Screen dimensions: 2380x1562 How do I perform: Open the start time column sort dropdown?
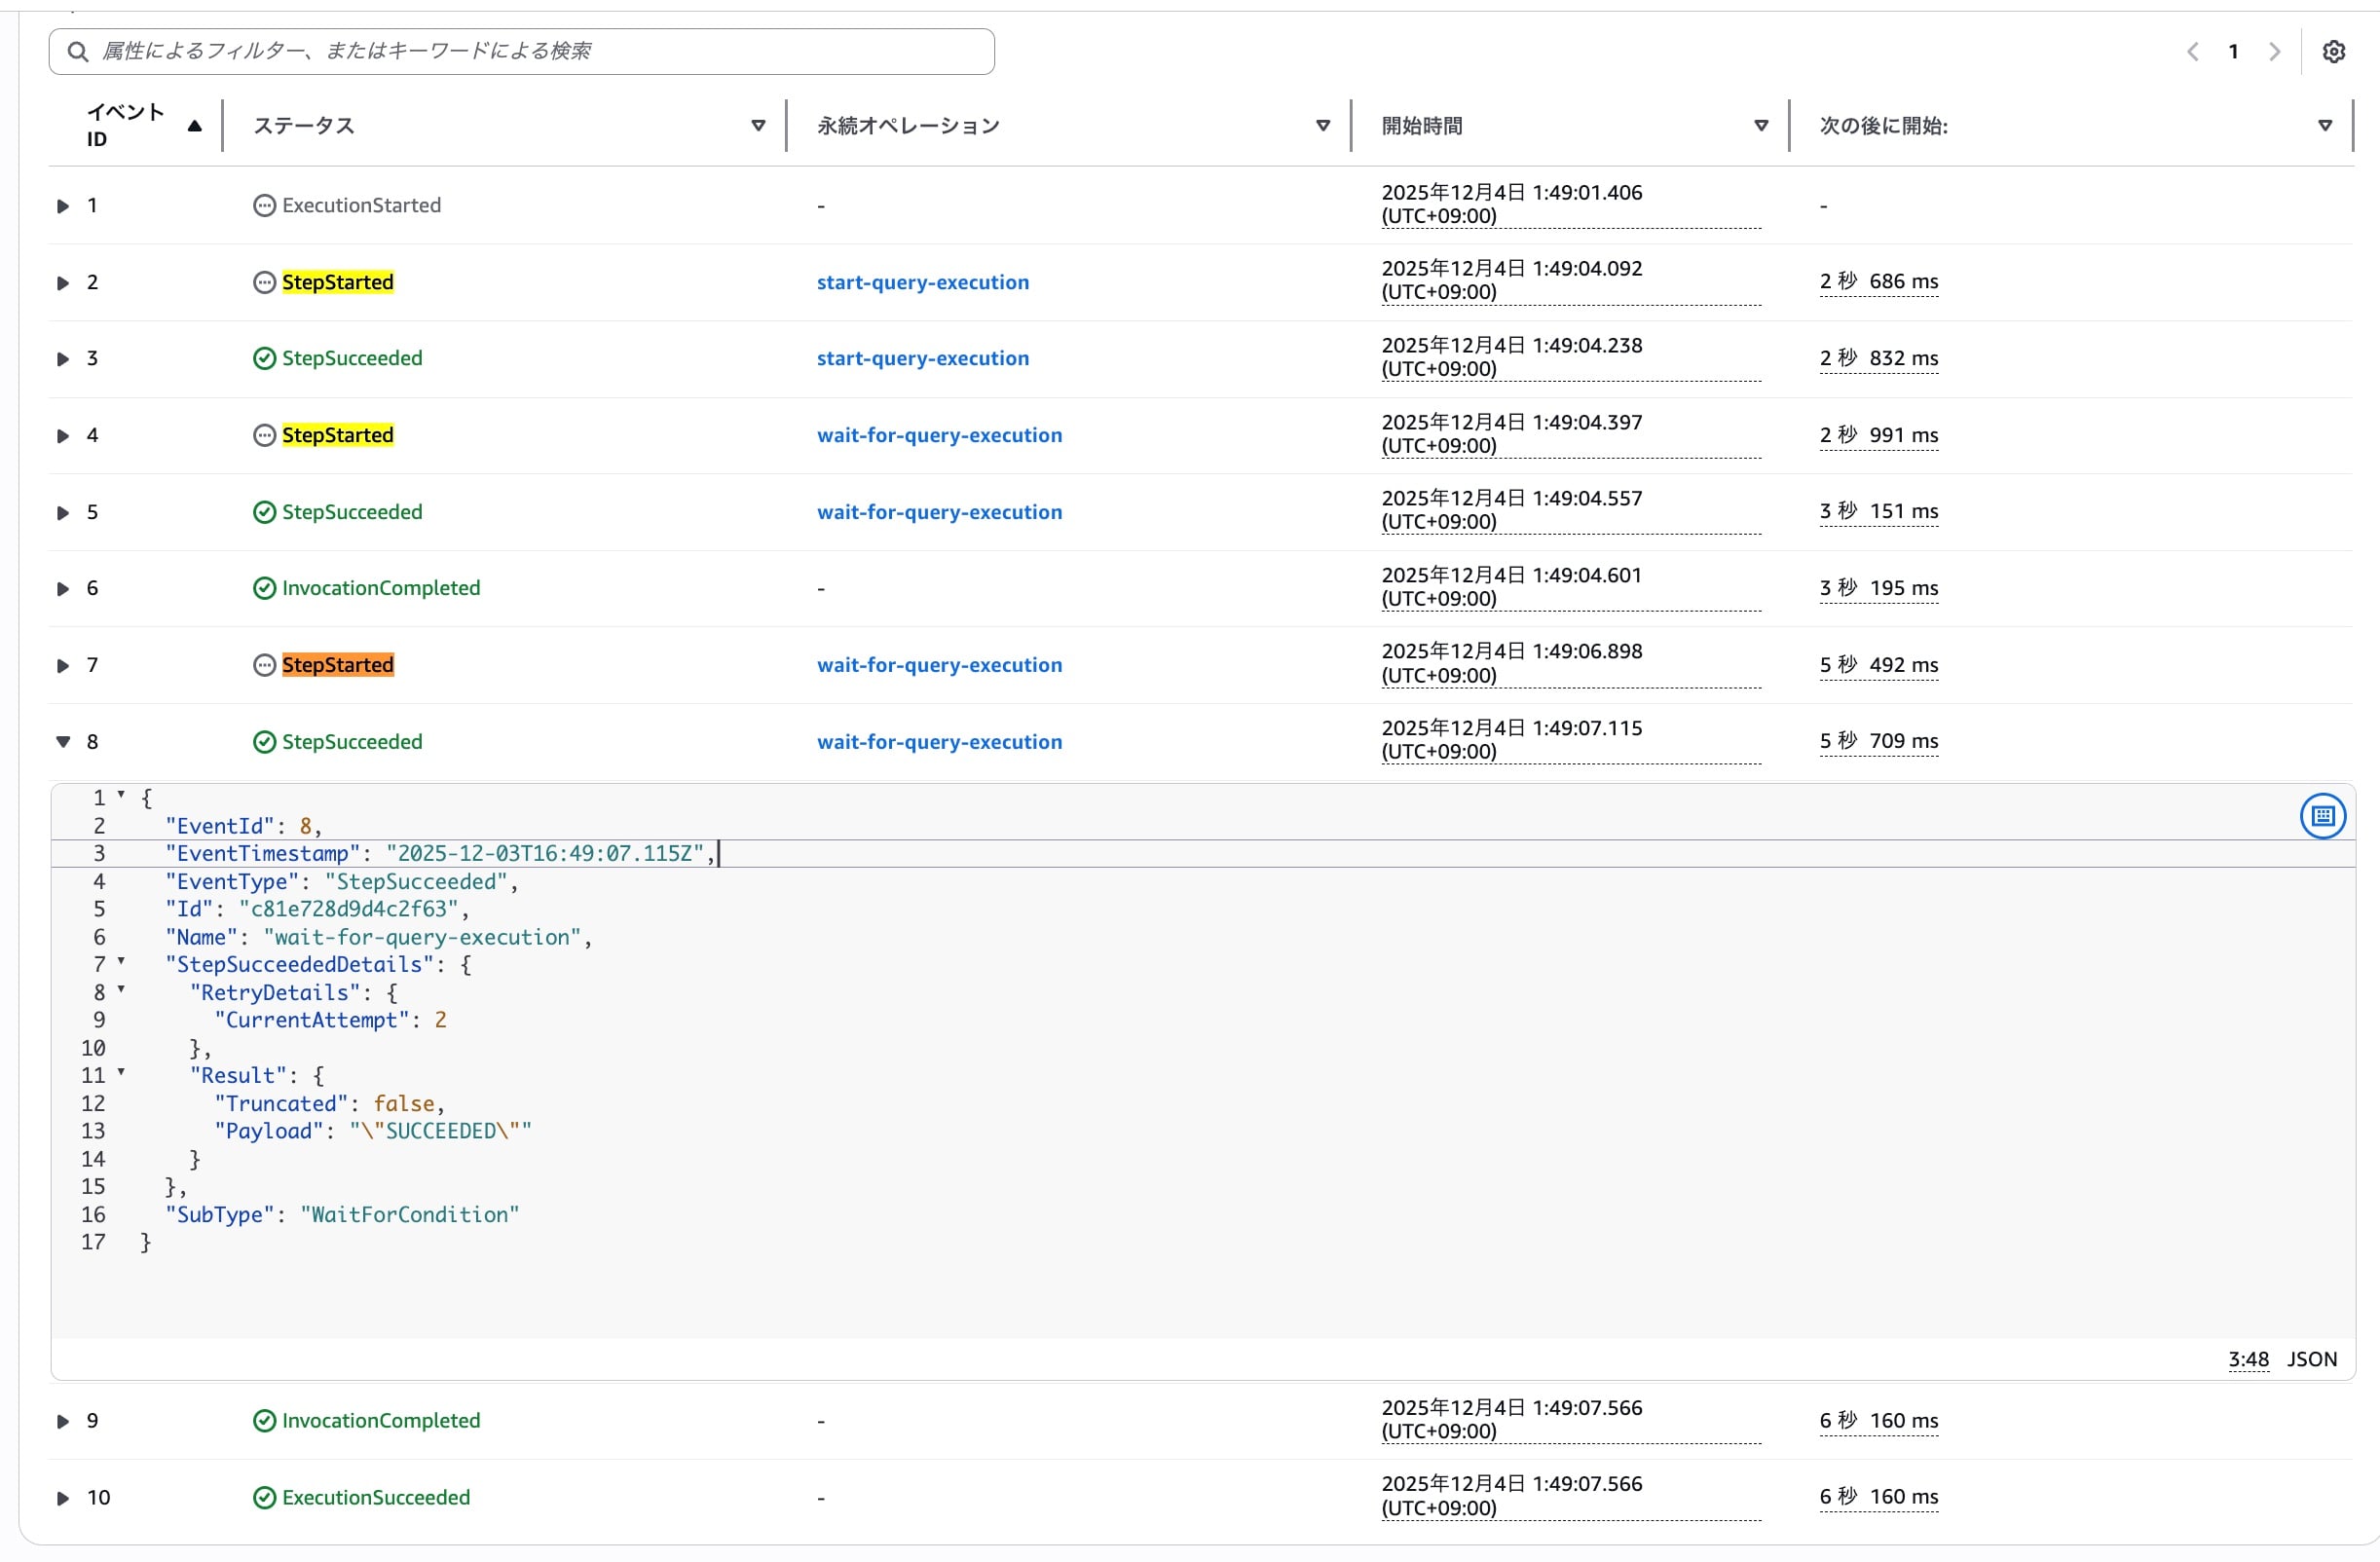click(x=1761, y=126)
